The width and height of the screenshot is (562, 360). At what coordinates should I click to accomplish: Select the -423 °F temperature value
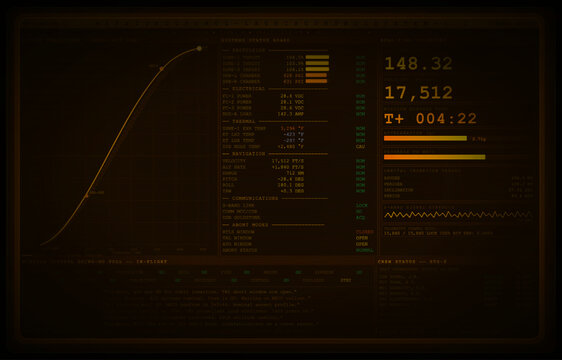(293, 134)
